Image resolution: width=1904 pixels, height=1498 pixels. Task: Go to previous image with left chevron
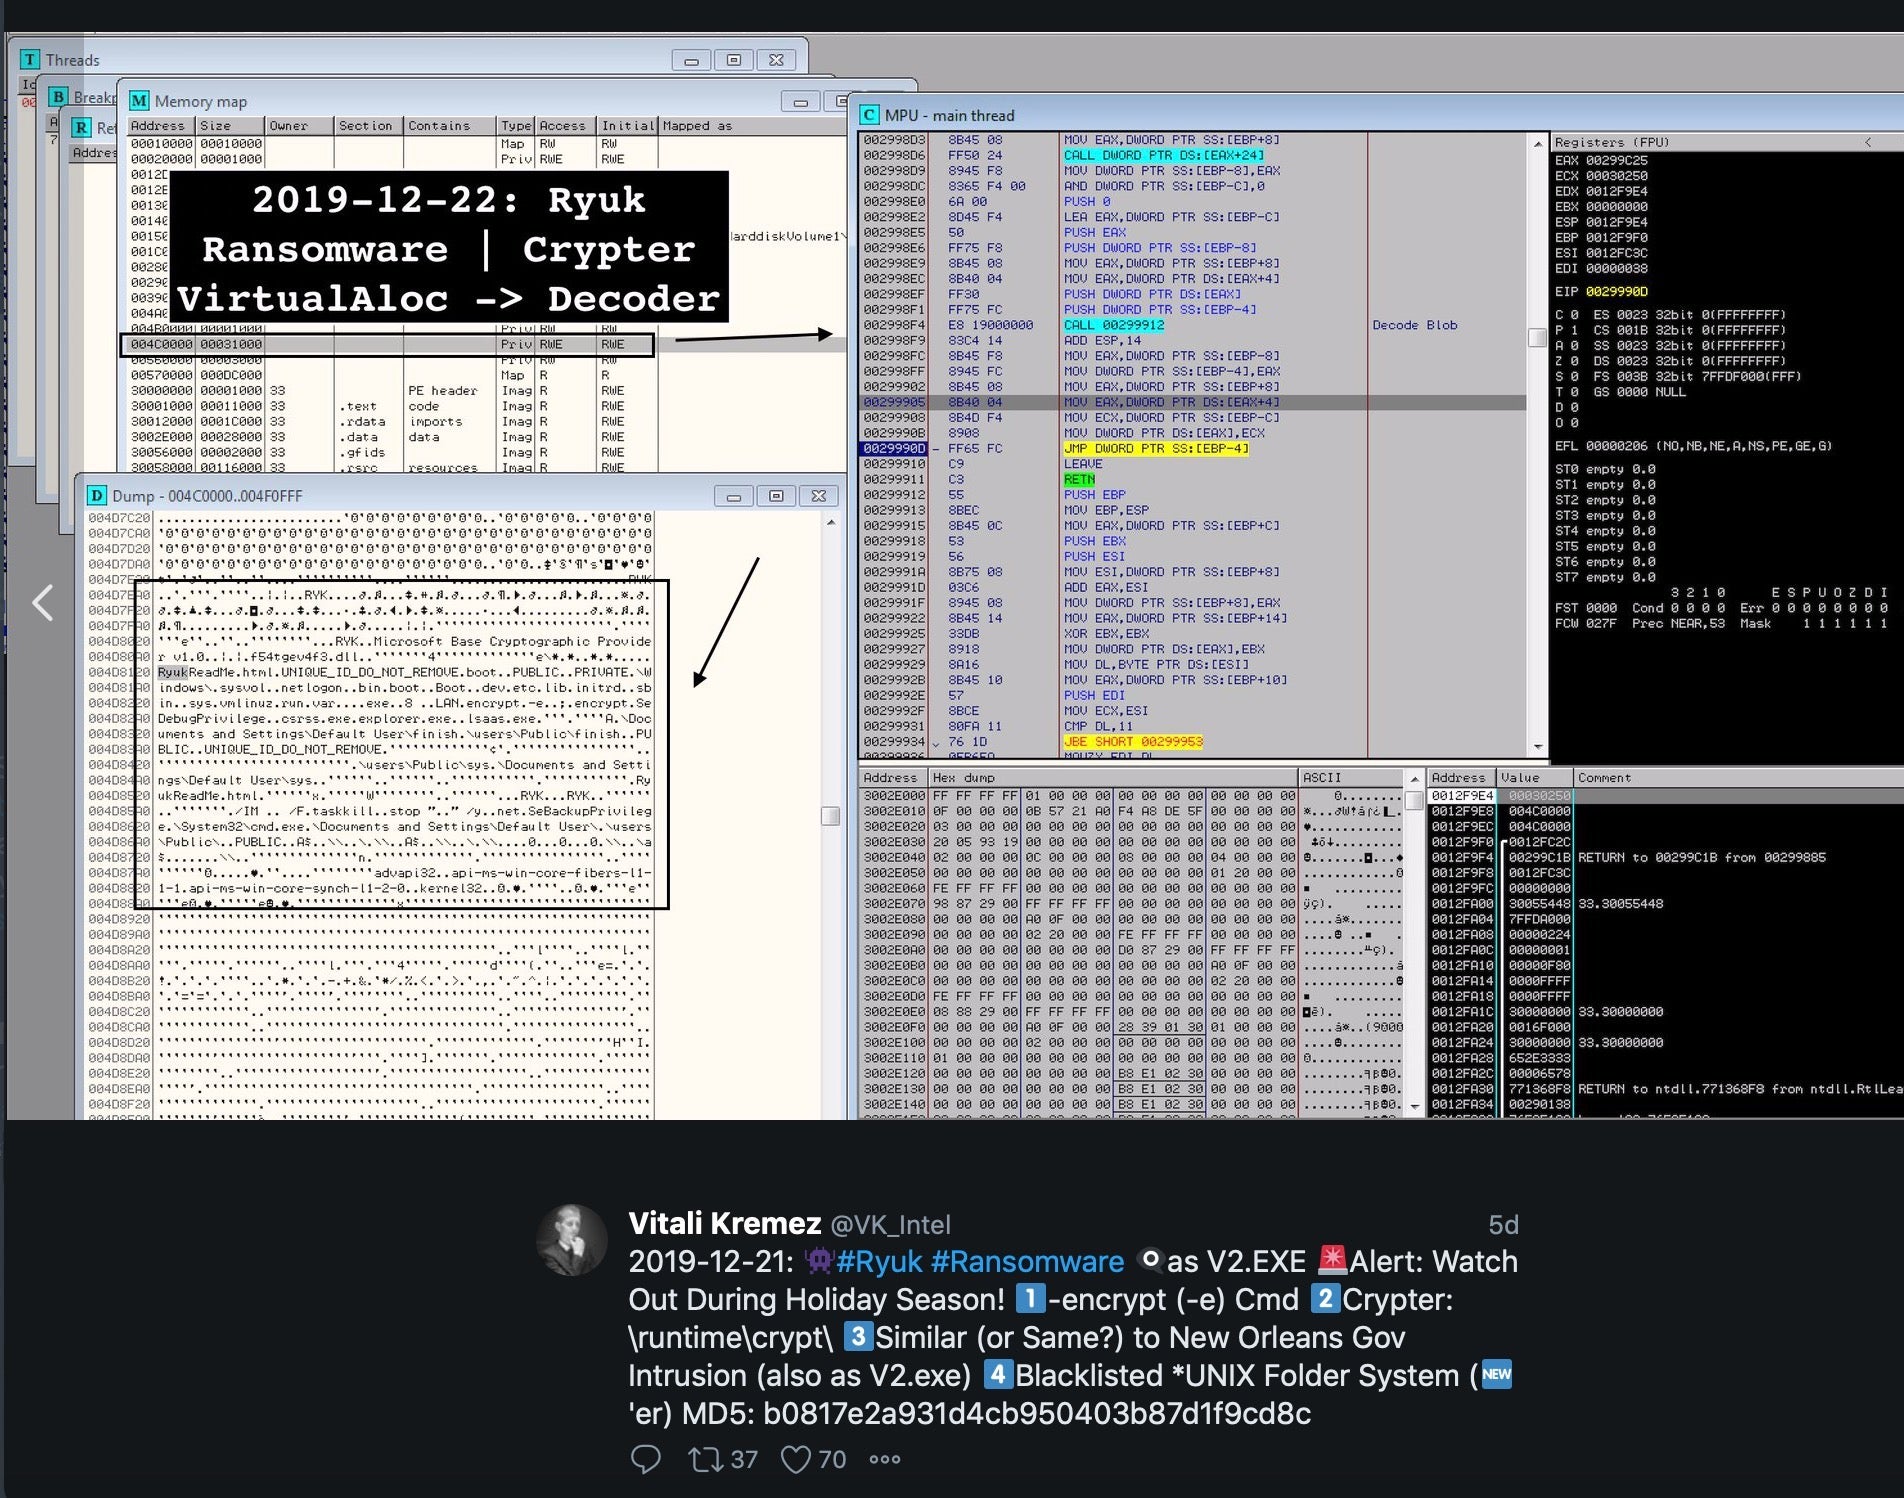[42, 602]
